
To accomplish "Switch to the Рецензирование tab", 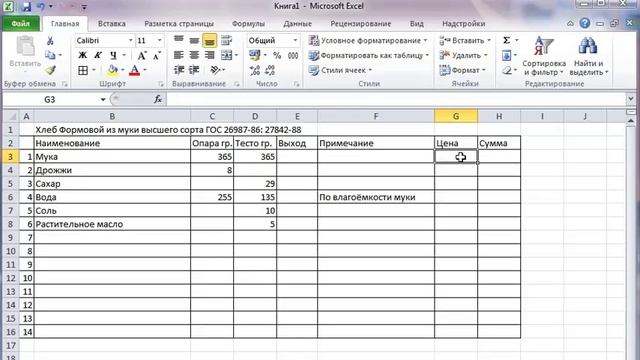I will [361, 24].
